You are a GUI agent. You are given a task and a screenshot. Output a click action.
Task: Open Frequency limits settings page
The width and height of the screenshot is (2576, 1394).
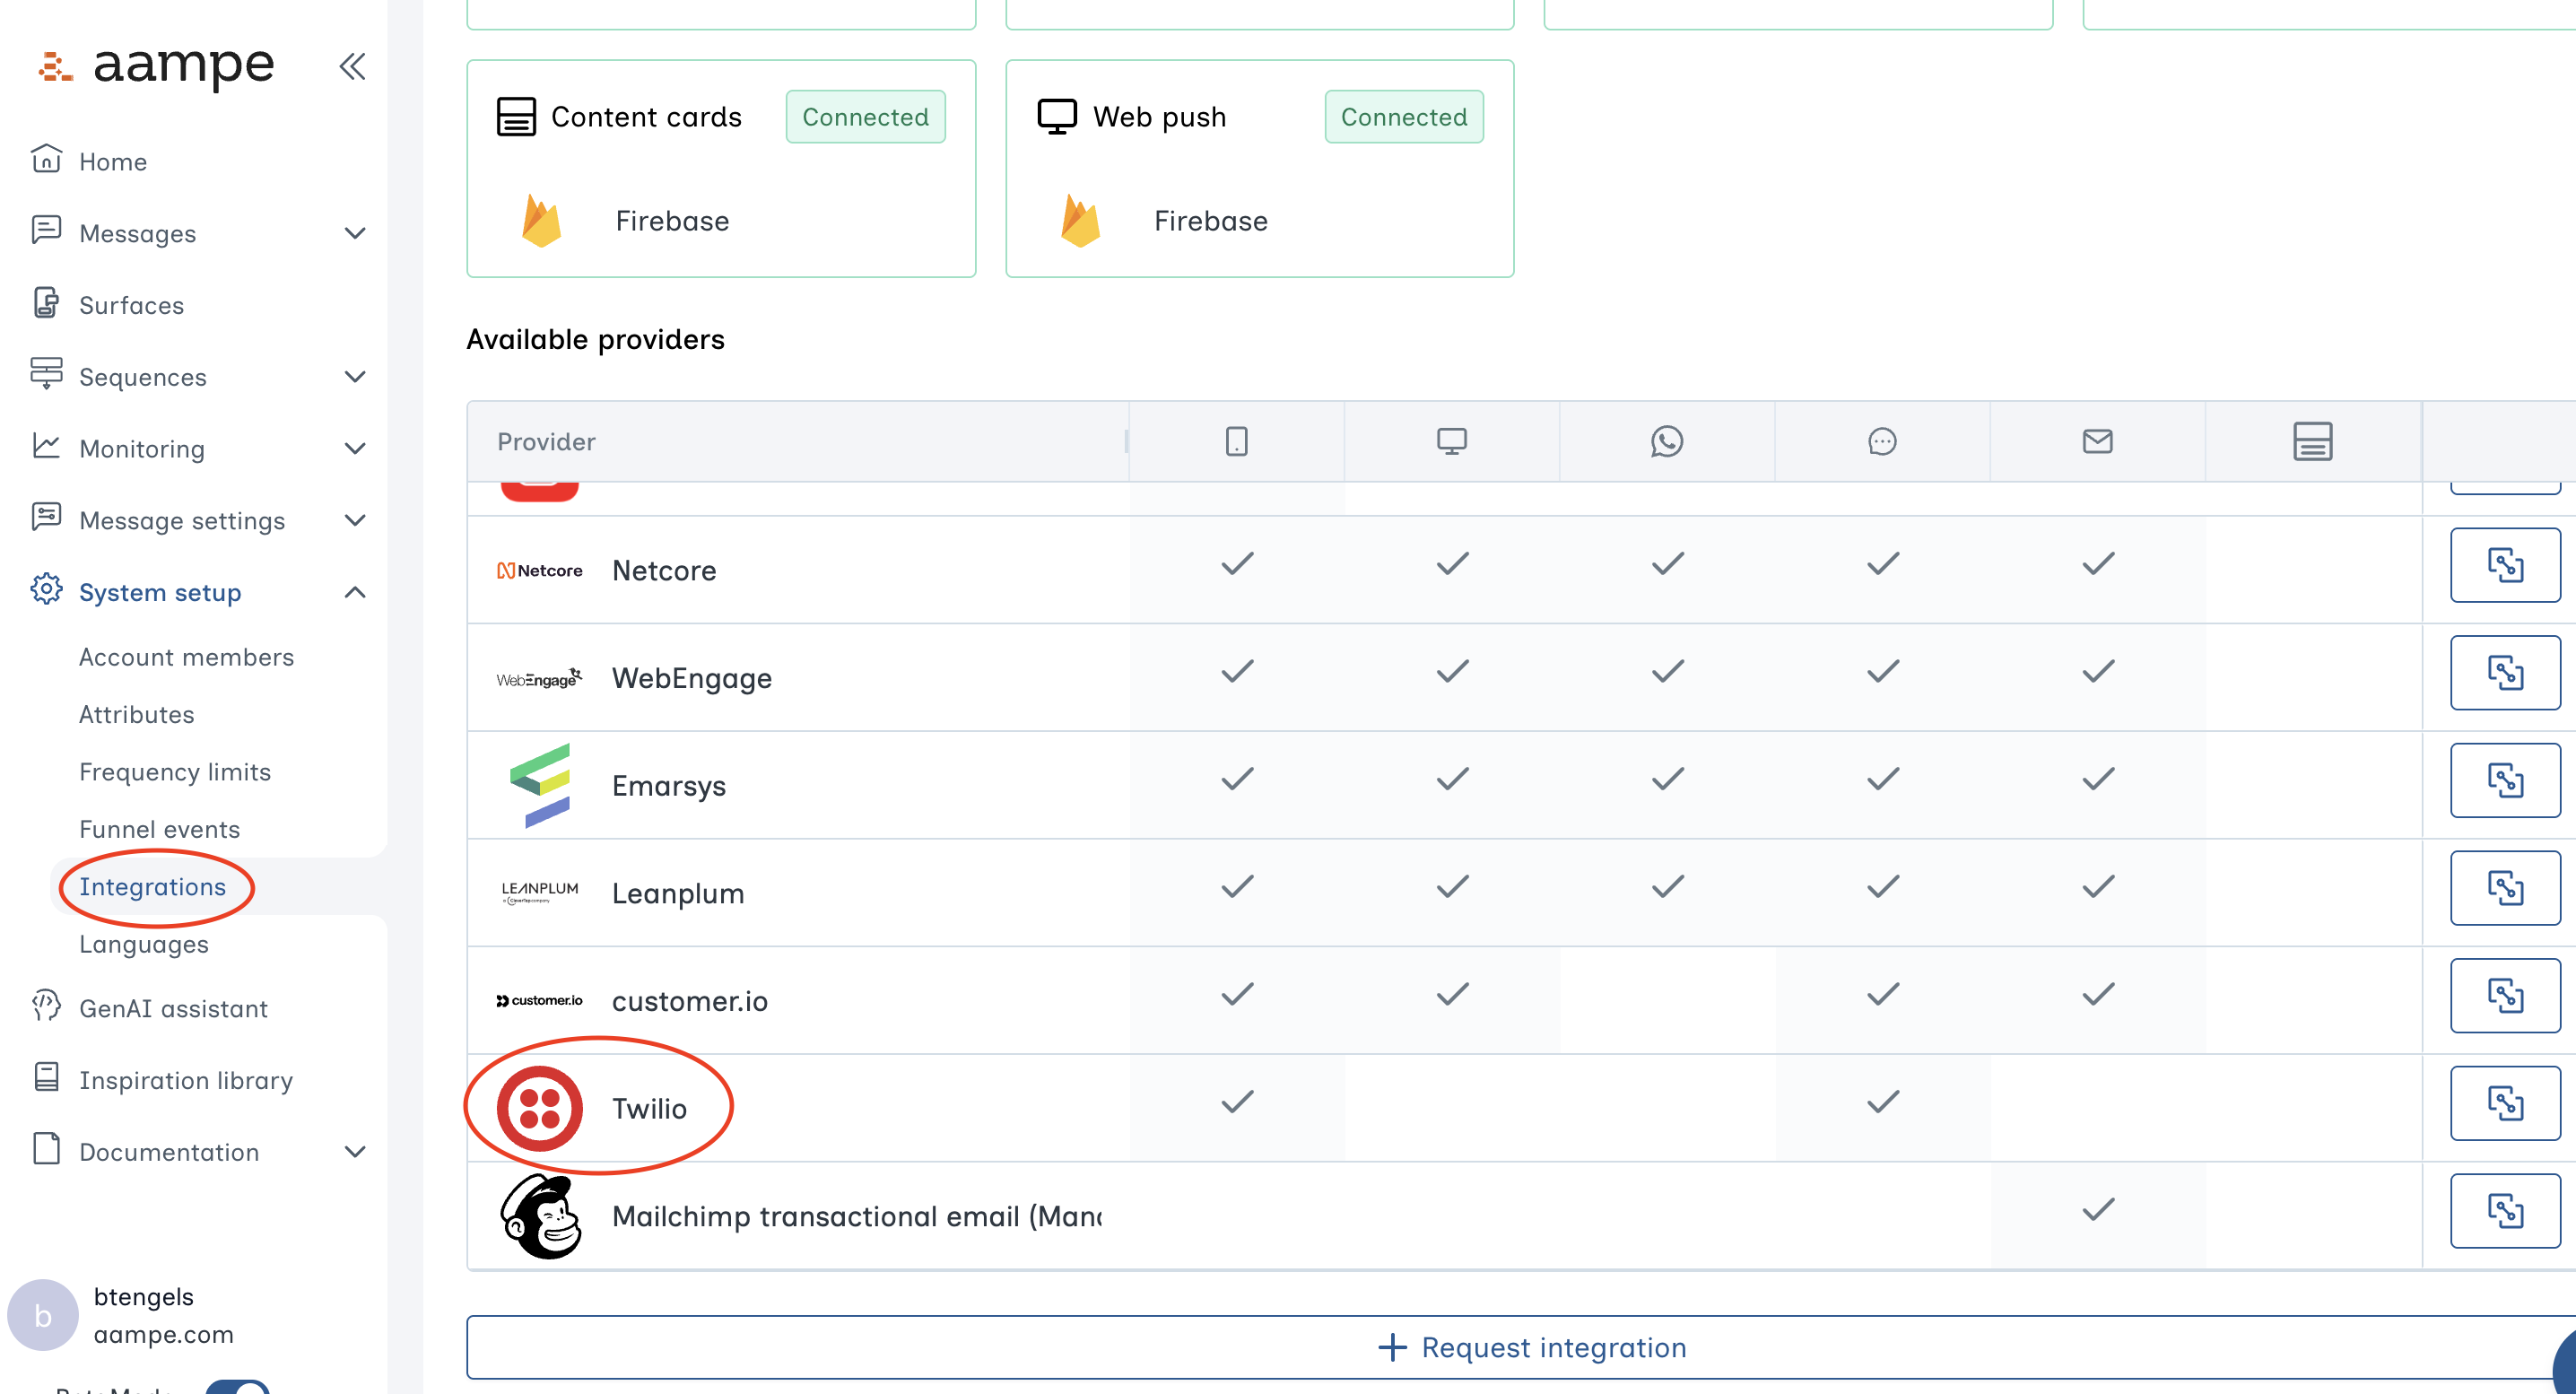(x=175, y=772)
